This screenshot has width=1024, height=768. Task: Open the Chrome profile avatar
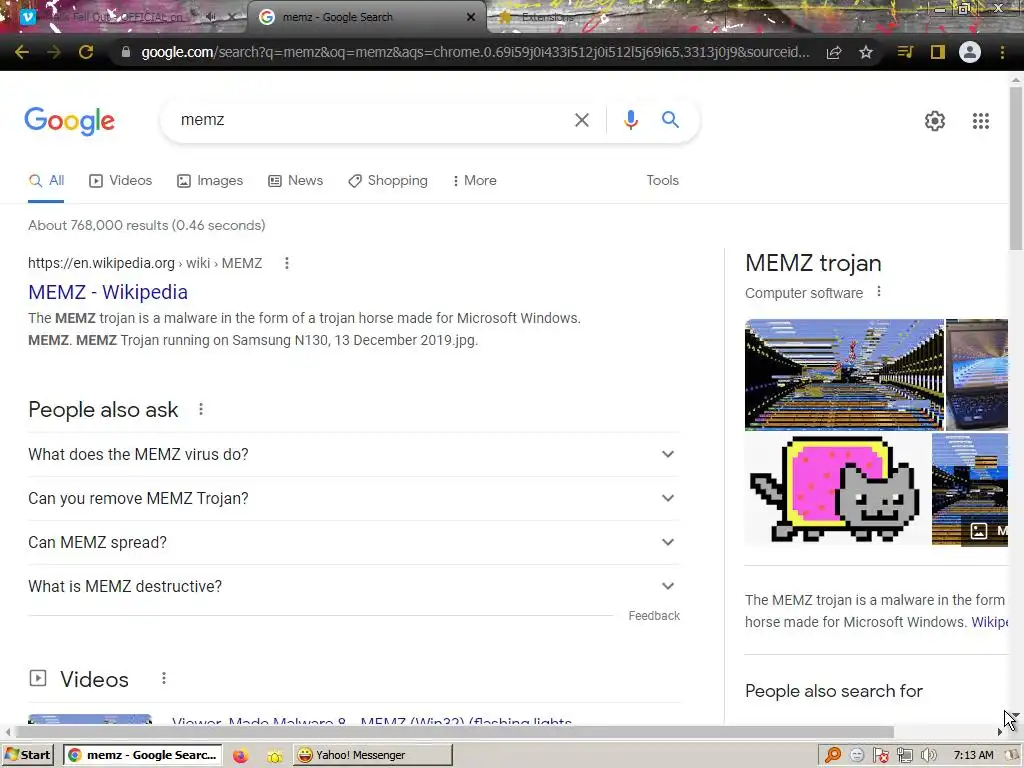[970, 52]
